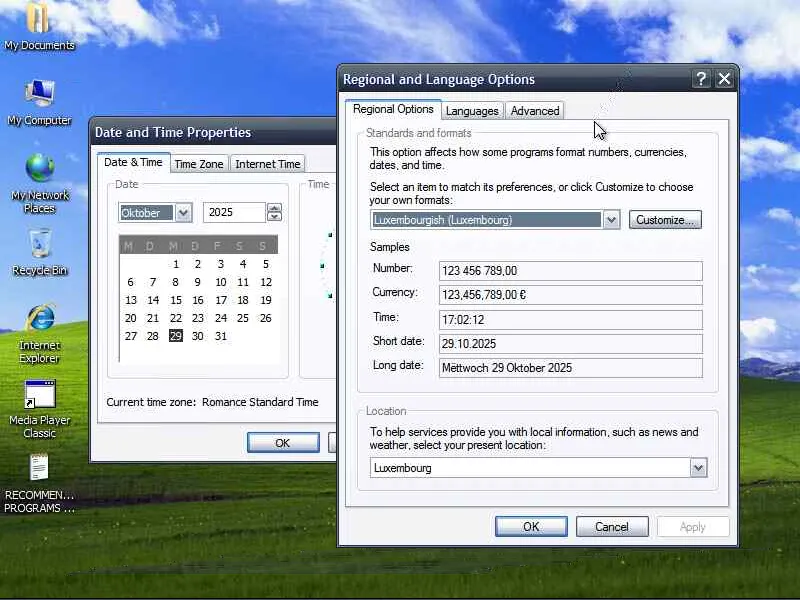The height and width of the screenshot is (600, 800).
Task: Click Cancel in Regional and Language Options
Action: point(612,527)
